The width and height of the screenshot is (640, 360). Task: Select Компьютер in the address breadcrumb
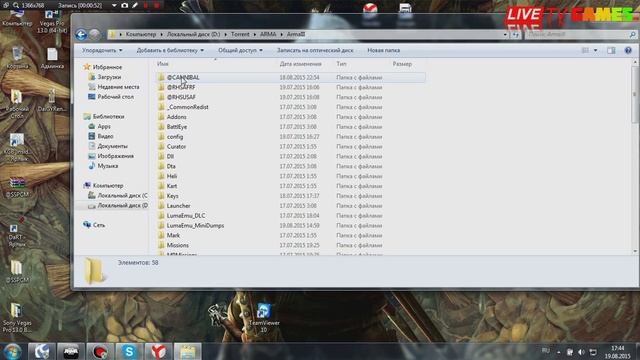point(141,34)
